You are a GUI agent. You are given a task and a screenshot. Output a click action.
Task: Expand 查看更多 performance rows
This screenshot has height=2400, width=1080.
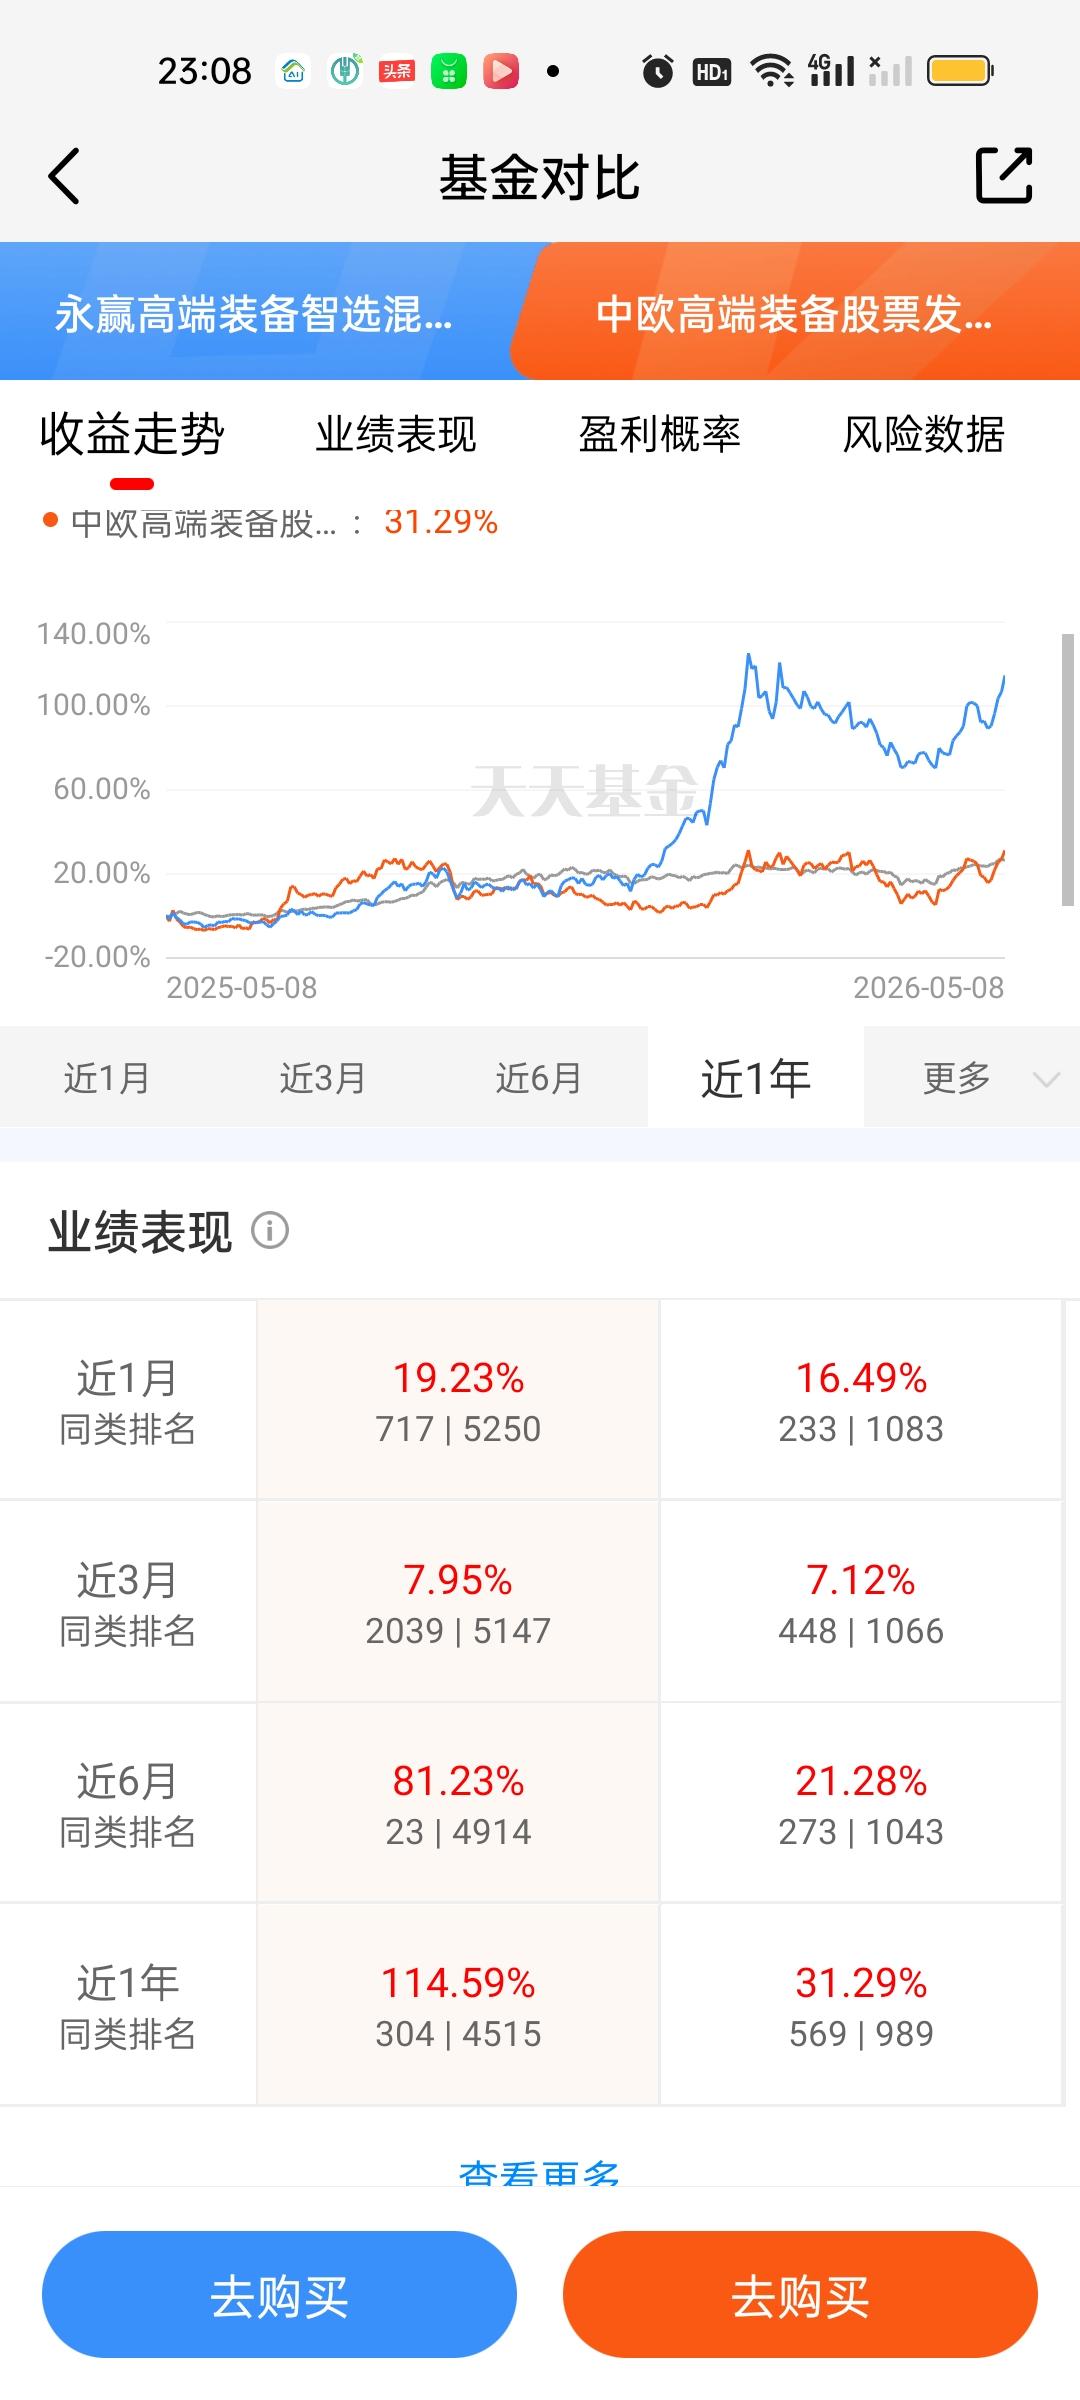[x=539, y=2172]
